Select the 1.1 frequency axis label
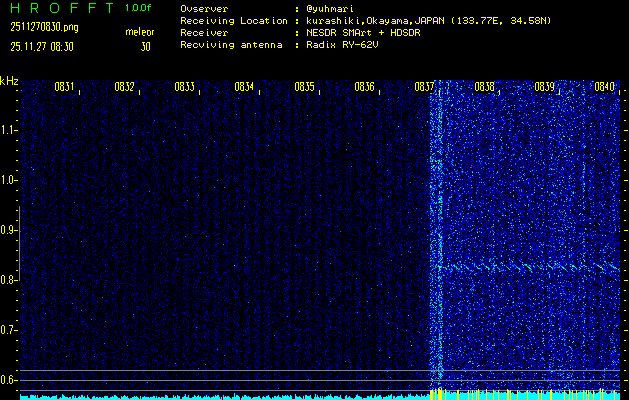Screen dimensions: 629x400 tap(7, 131)
